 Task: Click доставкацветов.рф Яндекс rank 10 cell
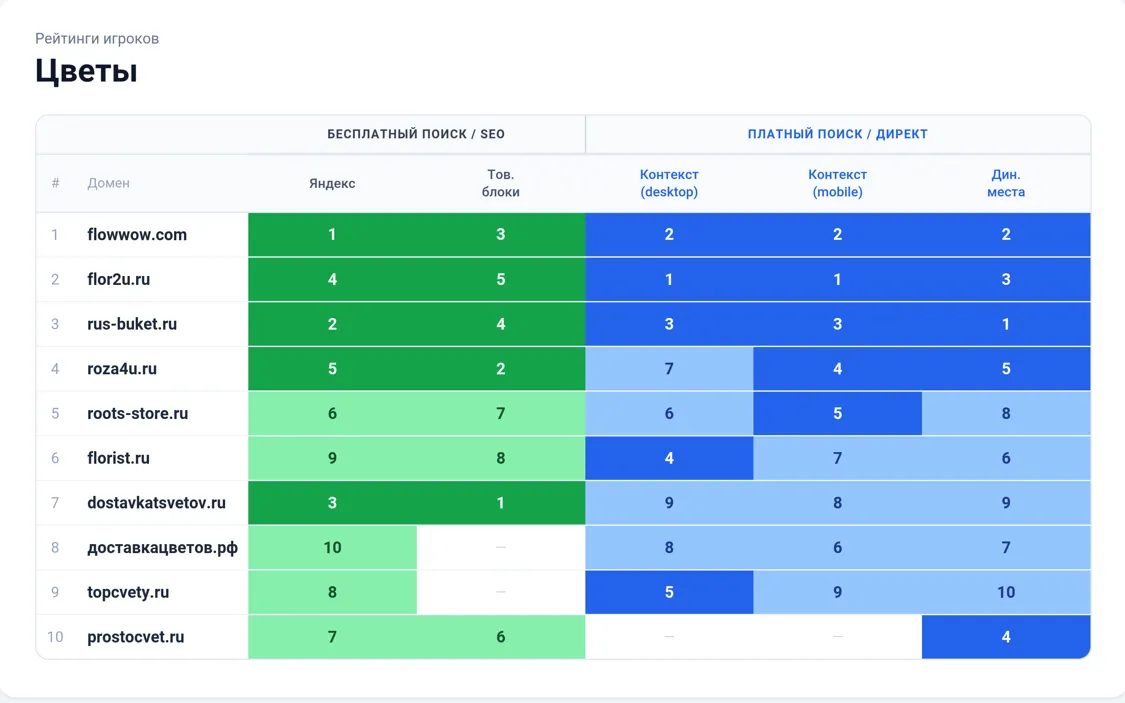click(x=332, y=547)
